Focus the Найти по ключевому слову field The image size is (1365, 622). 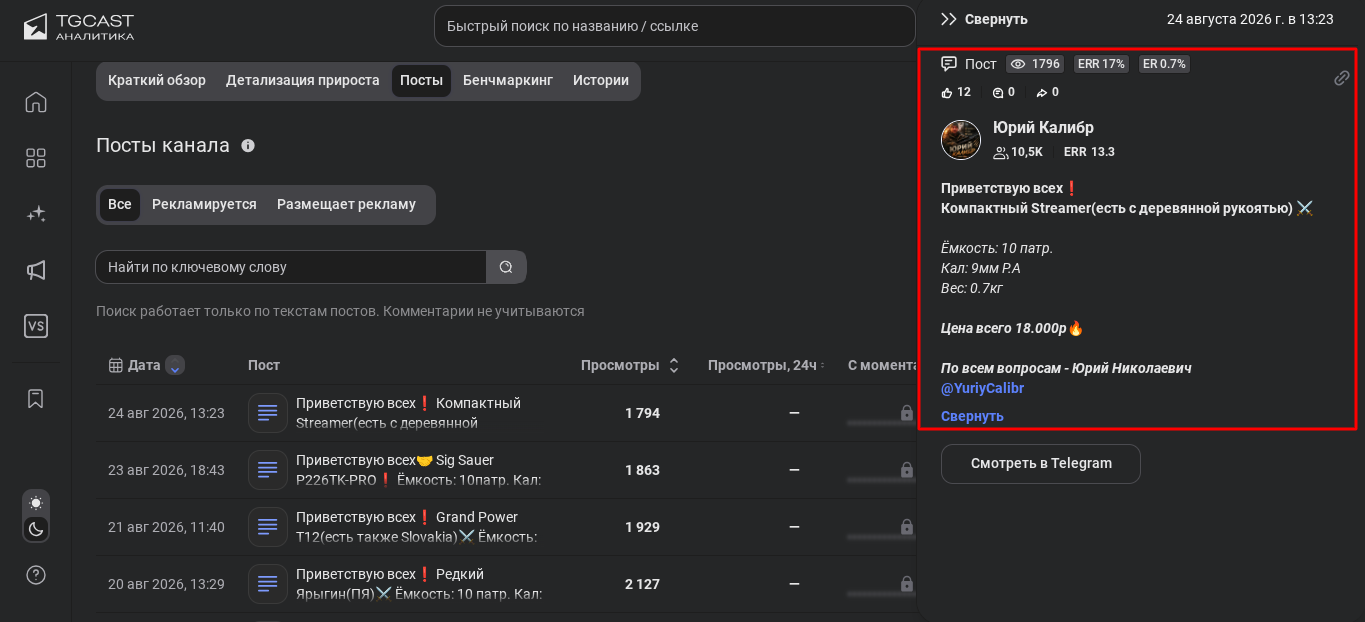(x=291, y=267)
